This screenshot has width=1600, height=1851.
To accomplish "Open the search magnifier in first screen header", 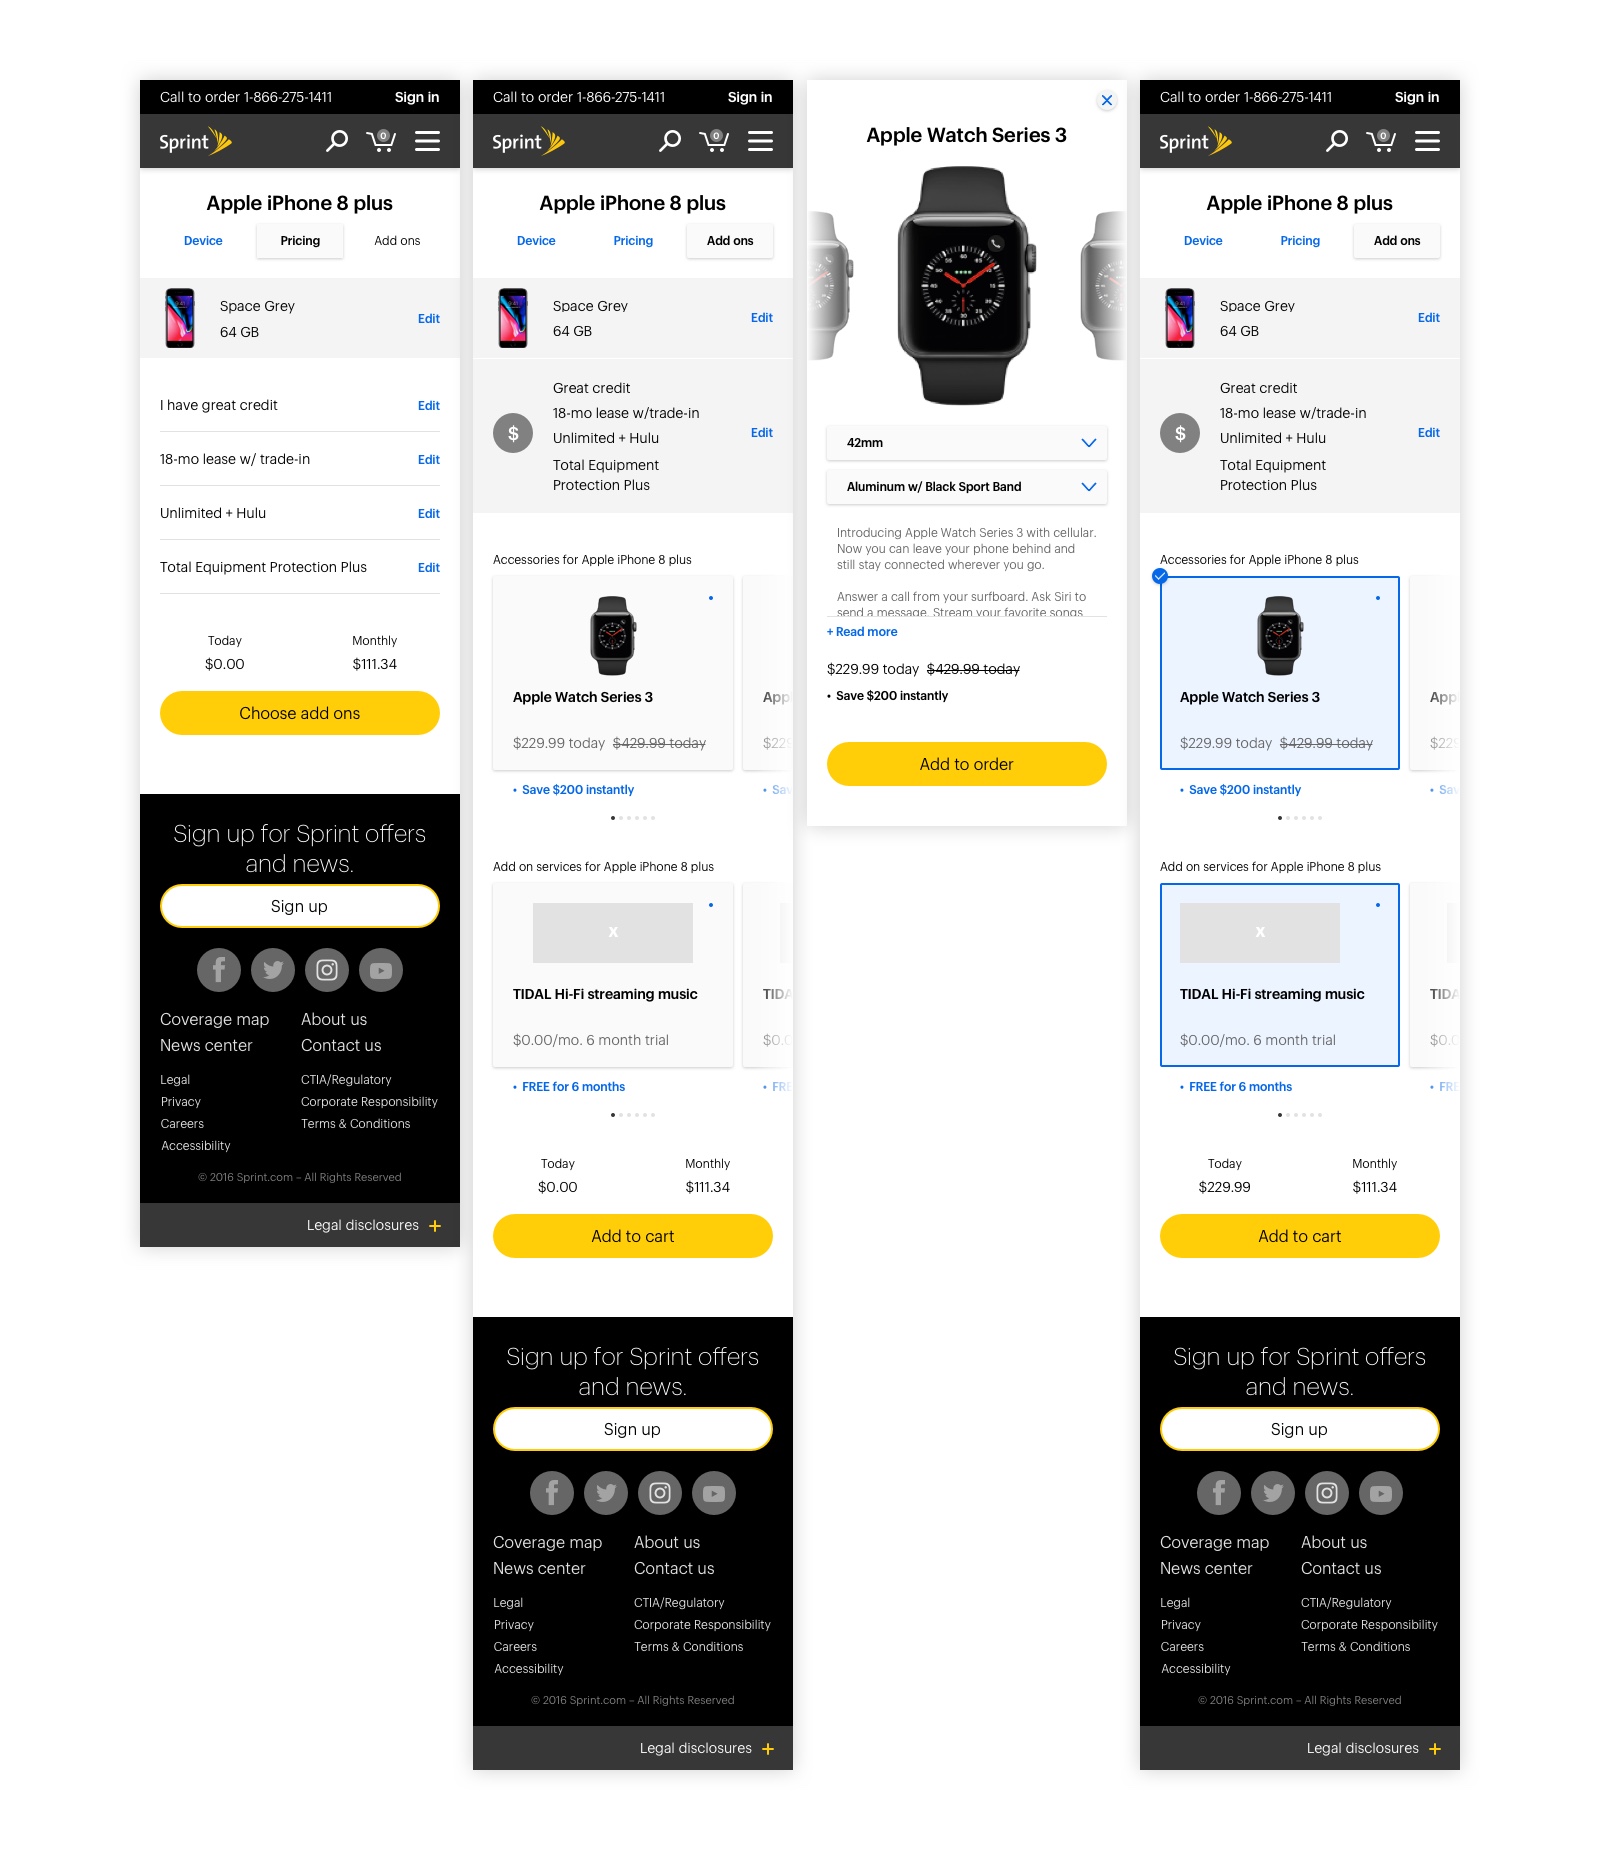I will click(x=337, y=141).
